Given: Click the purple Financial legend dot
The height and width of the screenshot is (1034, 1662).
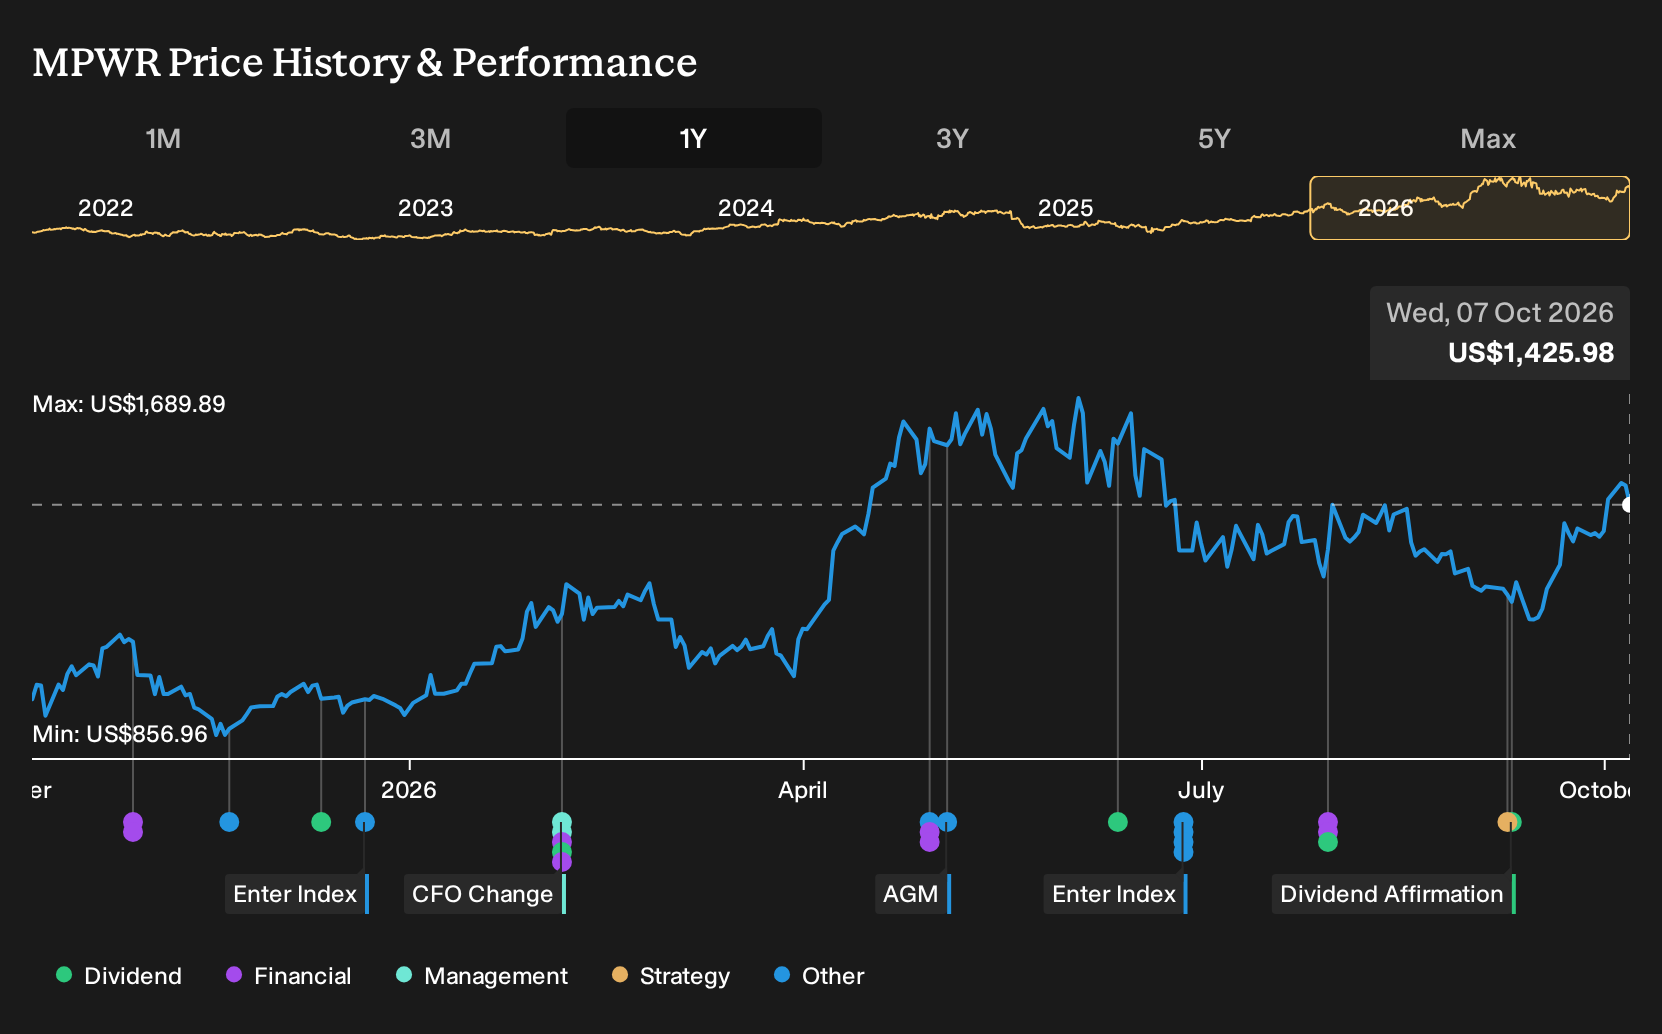Looking at the screenshot, I should [234, 975].
